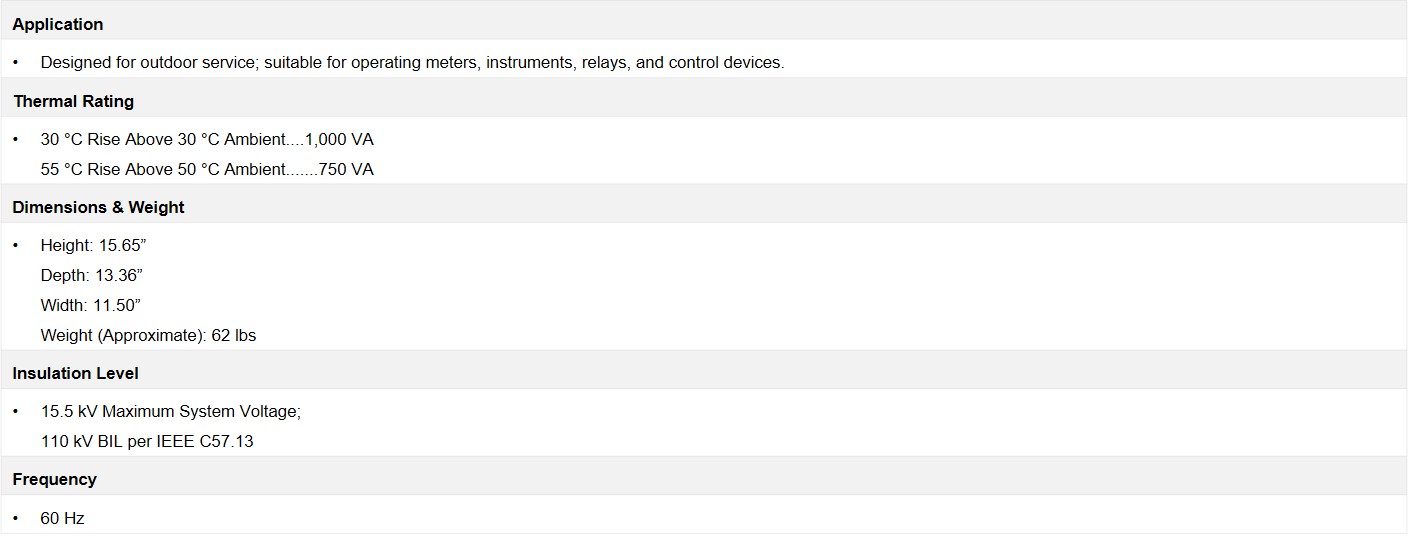
Task: Click the outdoor service application description
Action: click(x=412, y=62)
